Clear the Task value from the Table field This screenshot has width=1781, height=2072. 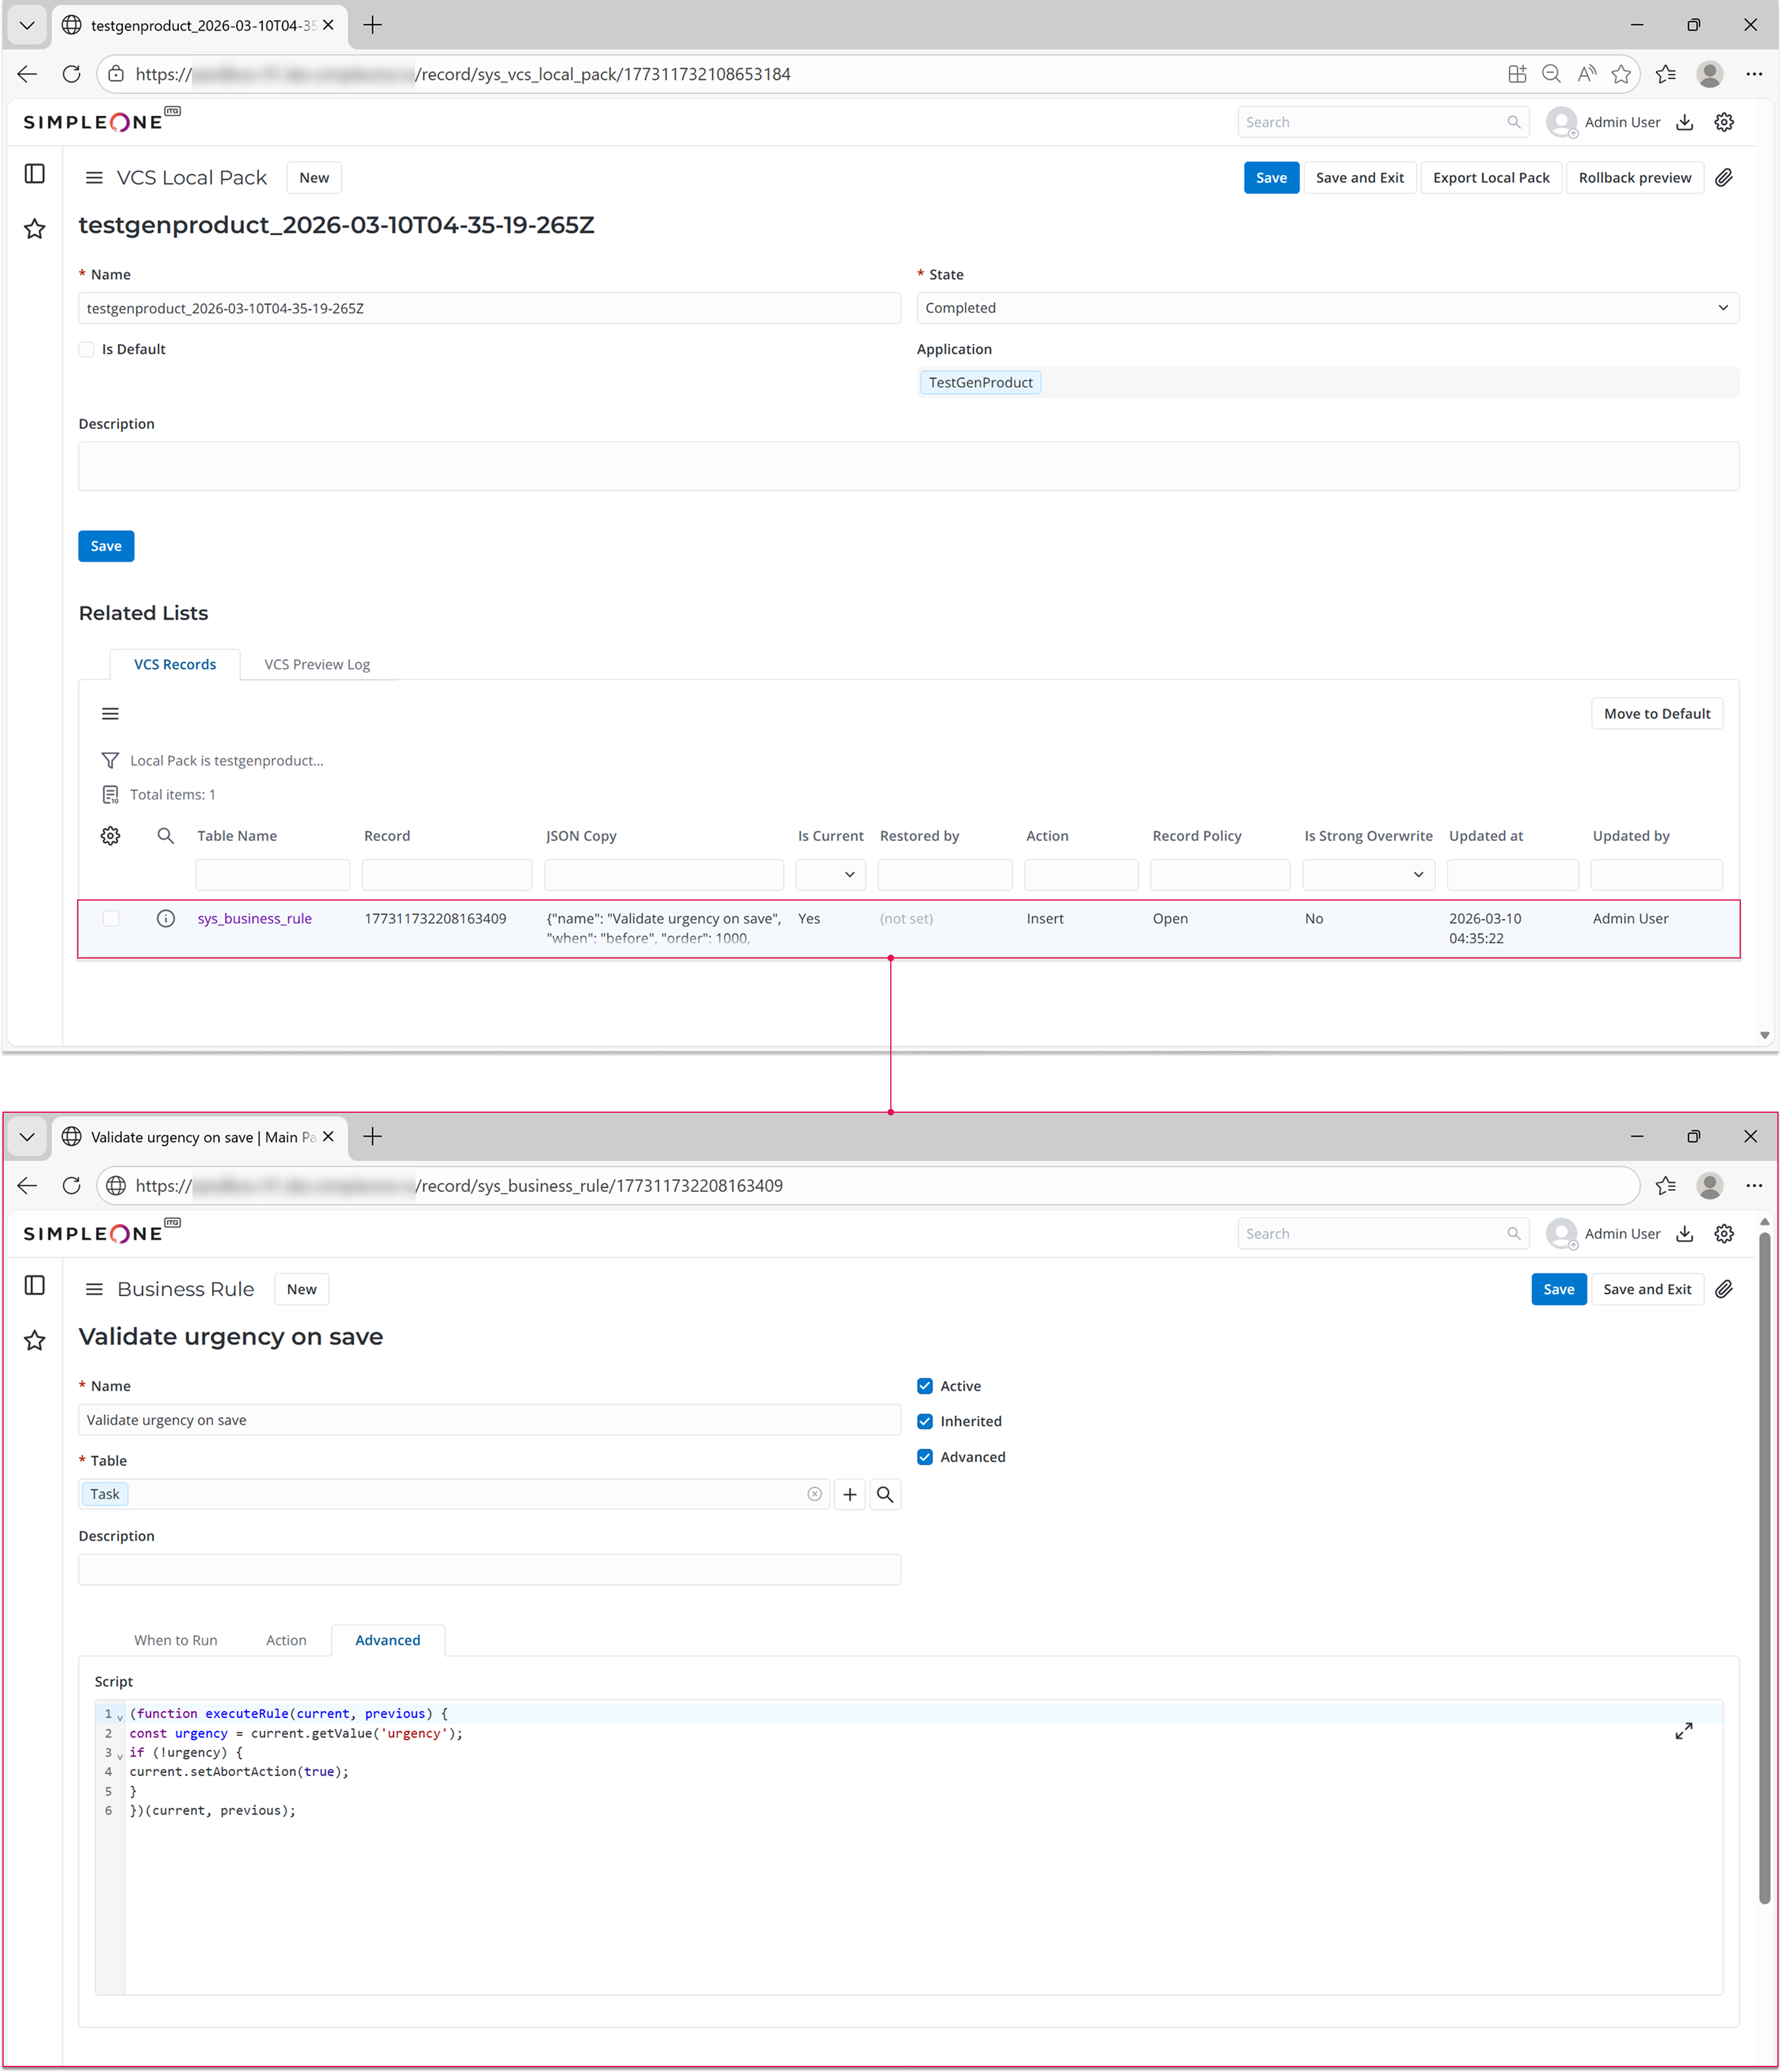click(814, 1494)
